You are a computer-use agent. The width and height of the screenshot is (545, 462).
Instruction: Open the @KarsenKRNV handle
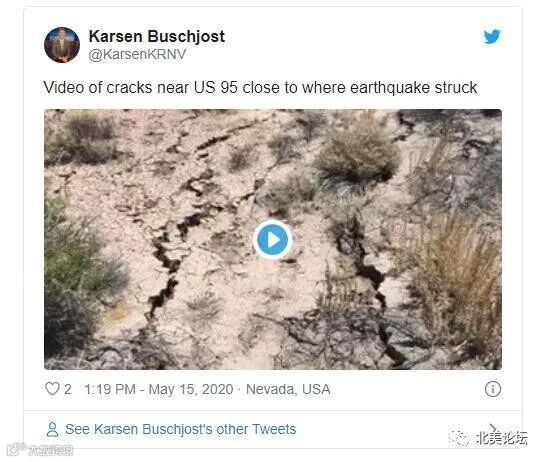(137, 55)
